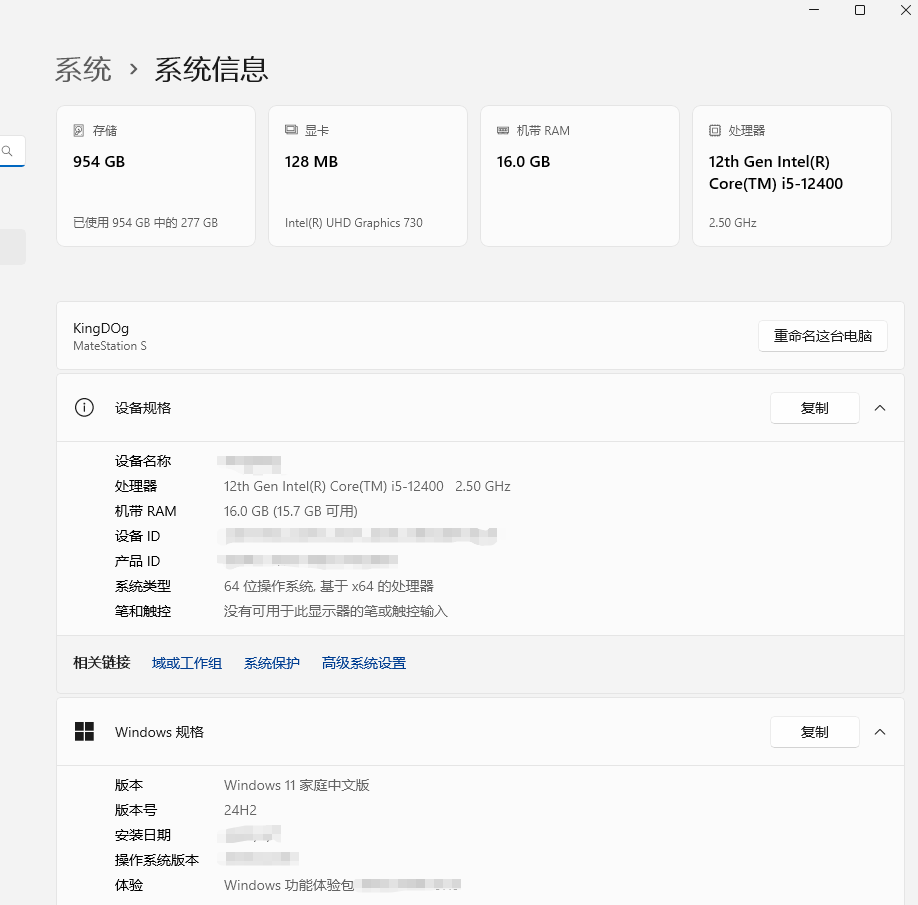
Task: Go back to 系统 in breadcrumb
Action: [83, 70]
